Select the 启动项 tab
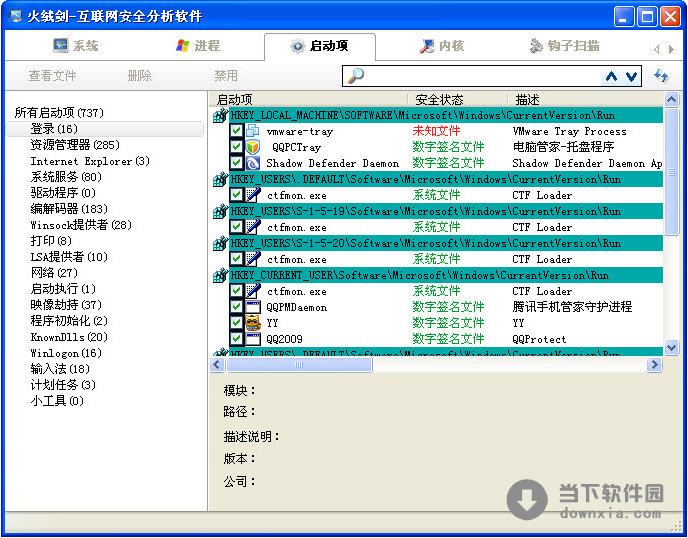Screen dimensions: 688x538 (x=320, y=47)
